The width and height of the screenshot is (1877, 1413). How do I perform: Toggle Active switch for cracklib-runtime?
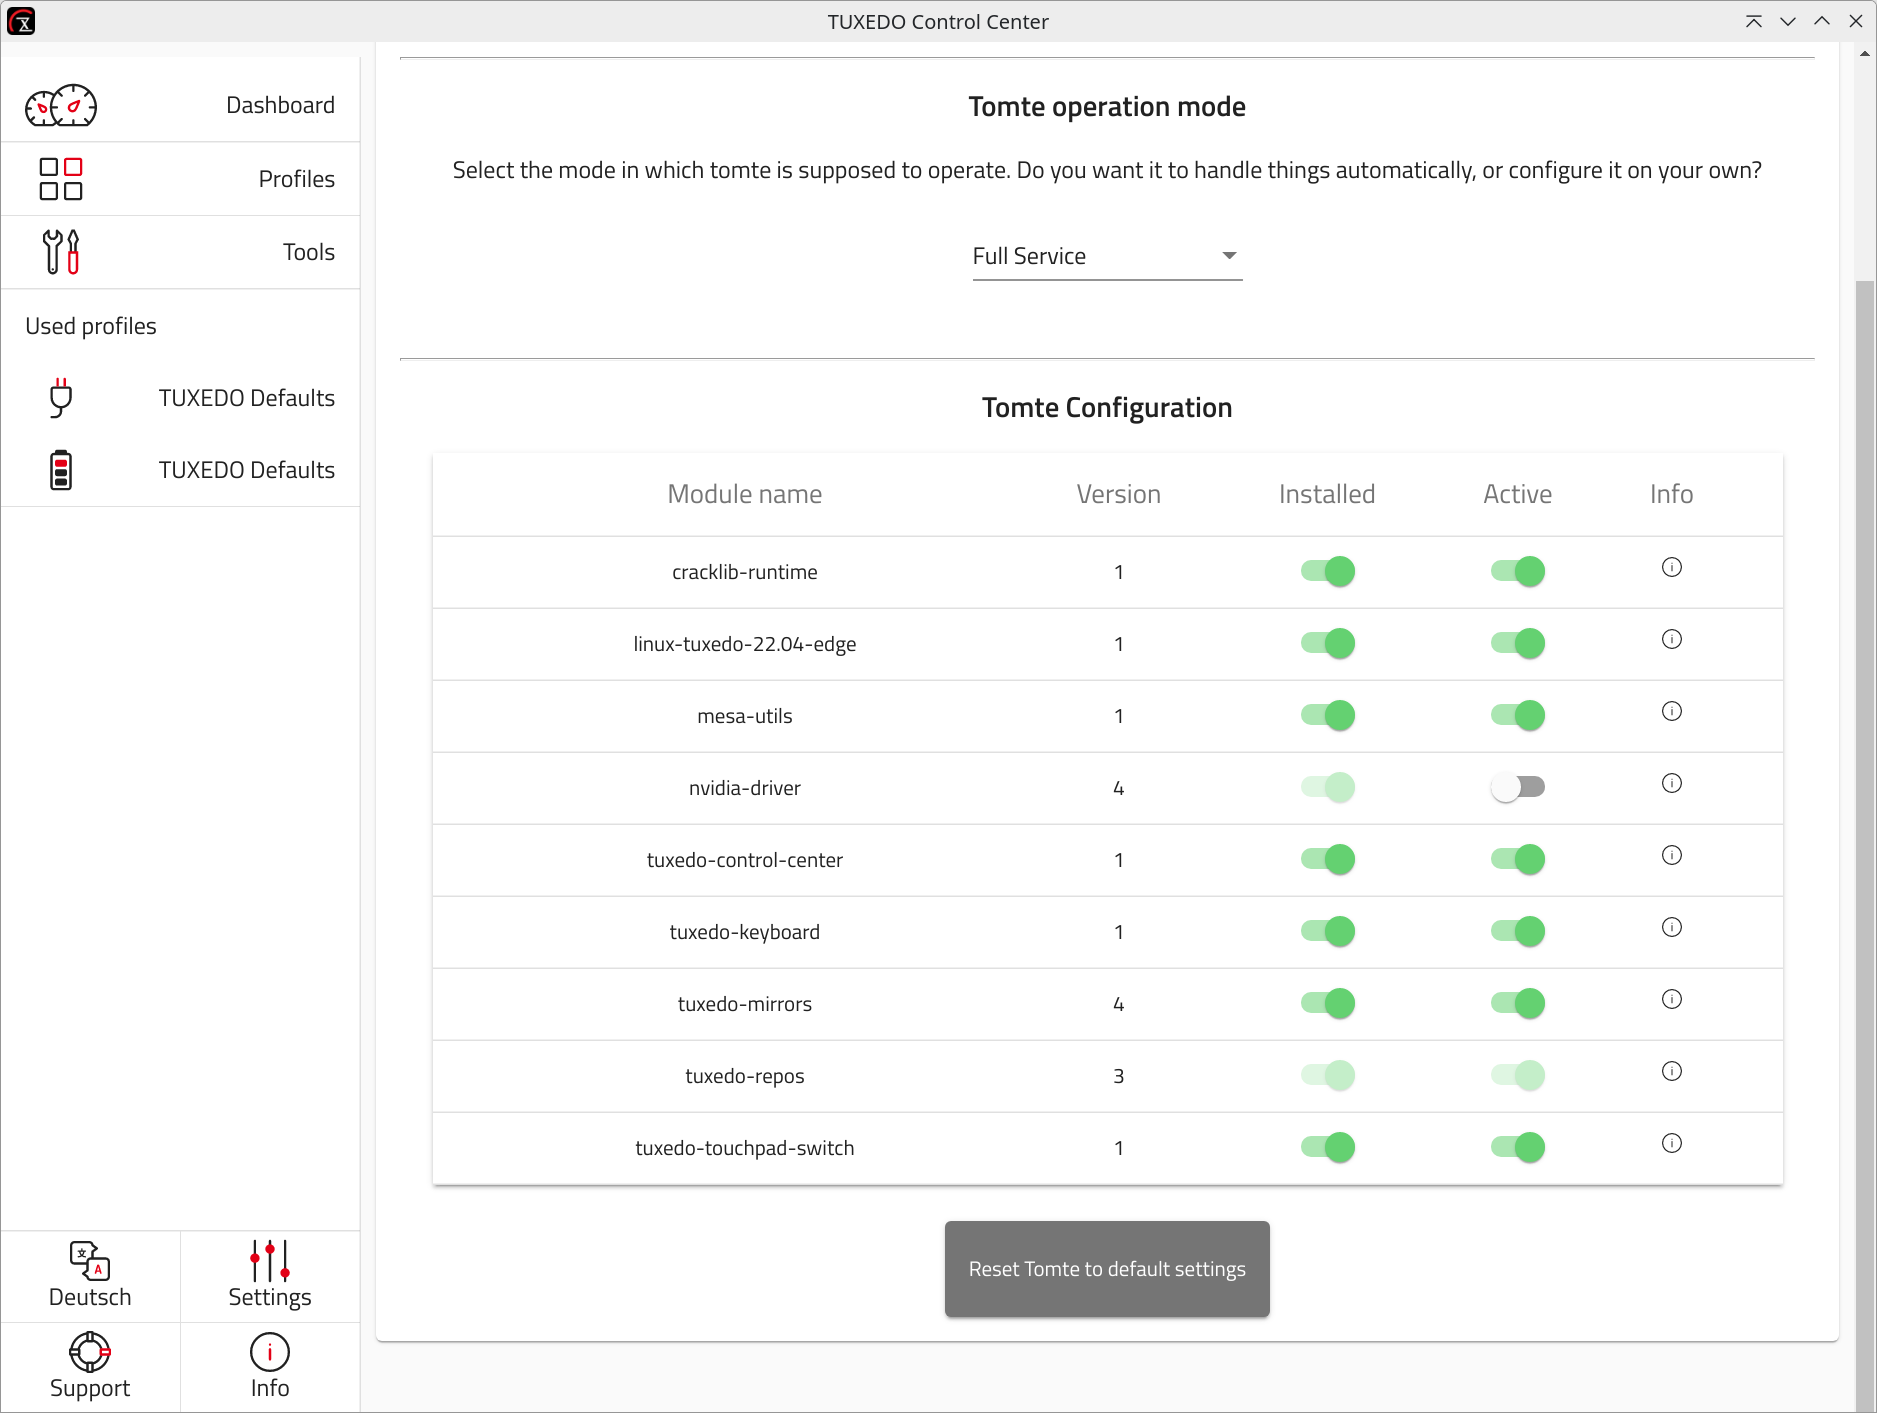click(1518, 571)
